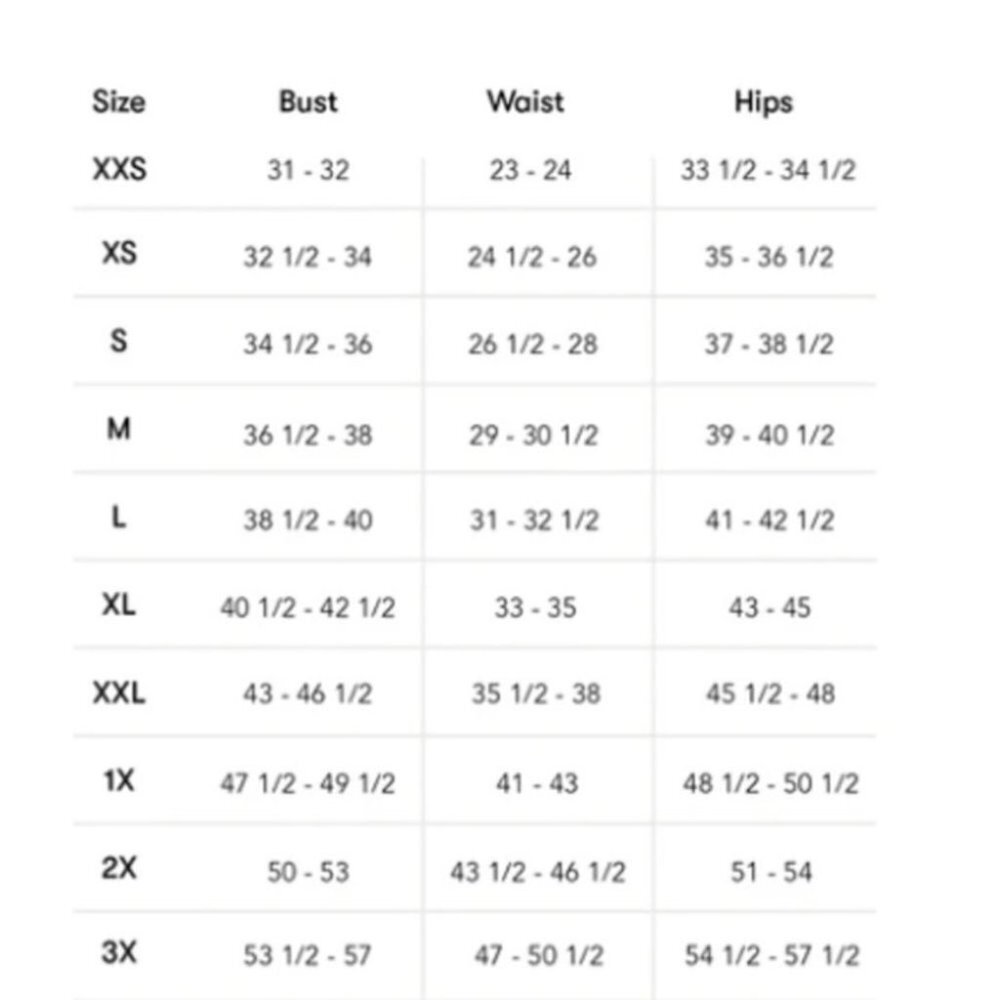
Task: Select the XXL size label
Action: [119, 692]
